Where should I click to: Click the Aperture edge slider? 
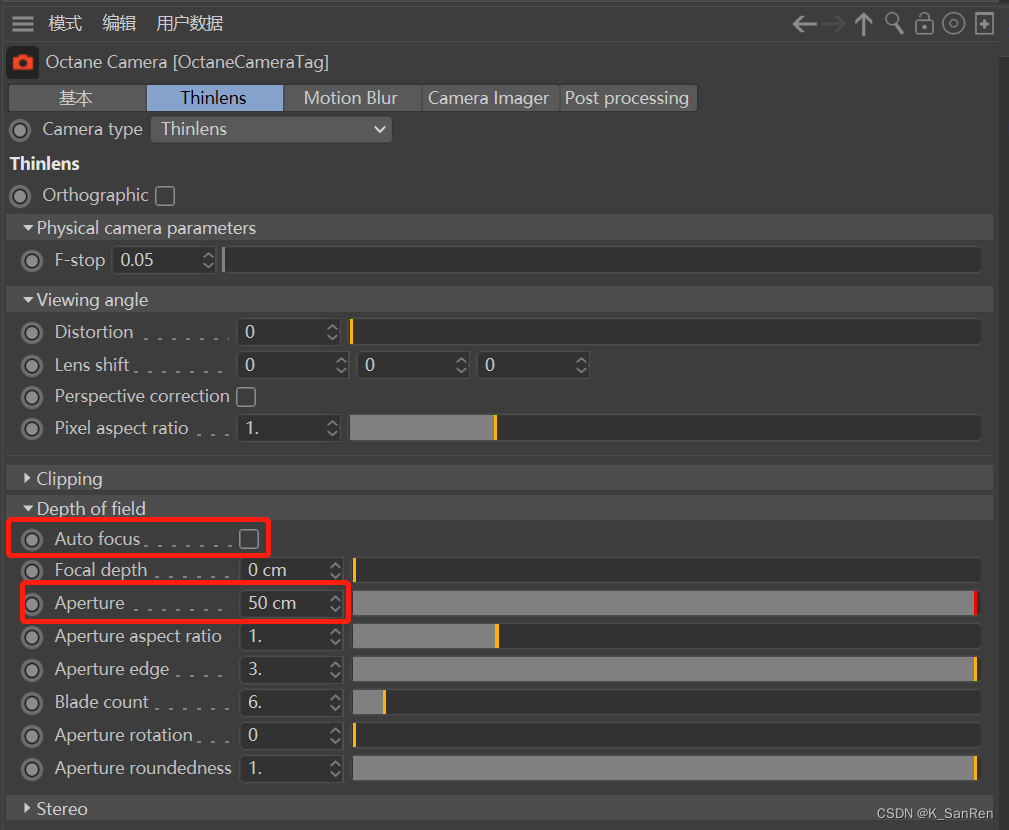[x=667, y=670]
